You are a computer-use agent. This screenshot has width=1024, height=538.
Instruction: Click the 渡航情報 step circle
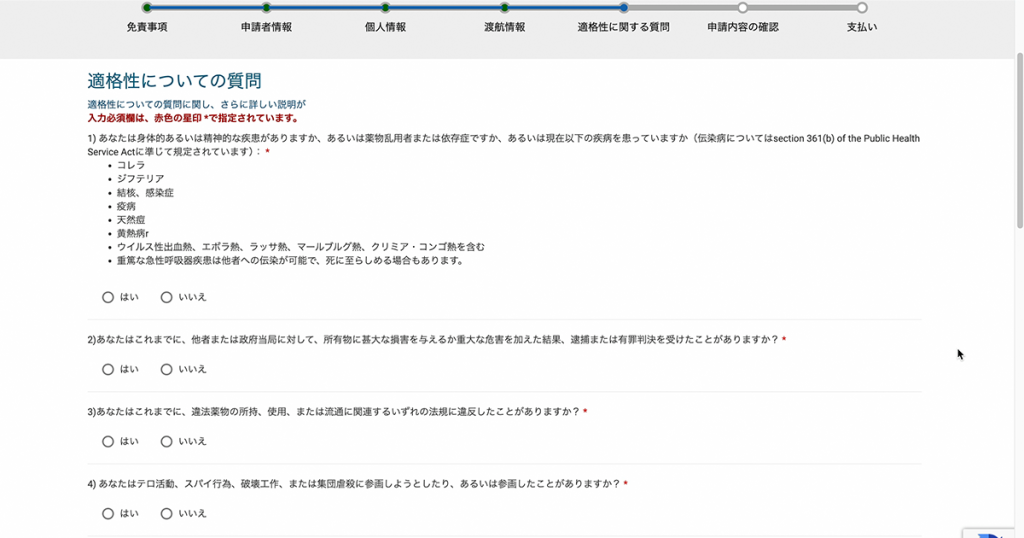pyautogui.click(x=504, y=8)
